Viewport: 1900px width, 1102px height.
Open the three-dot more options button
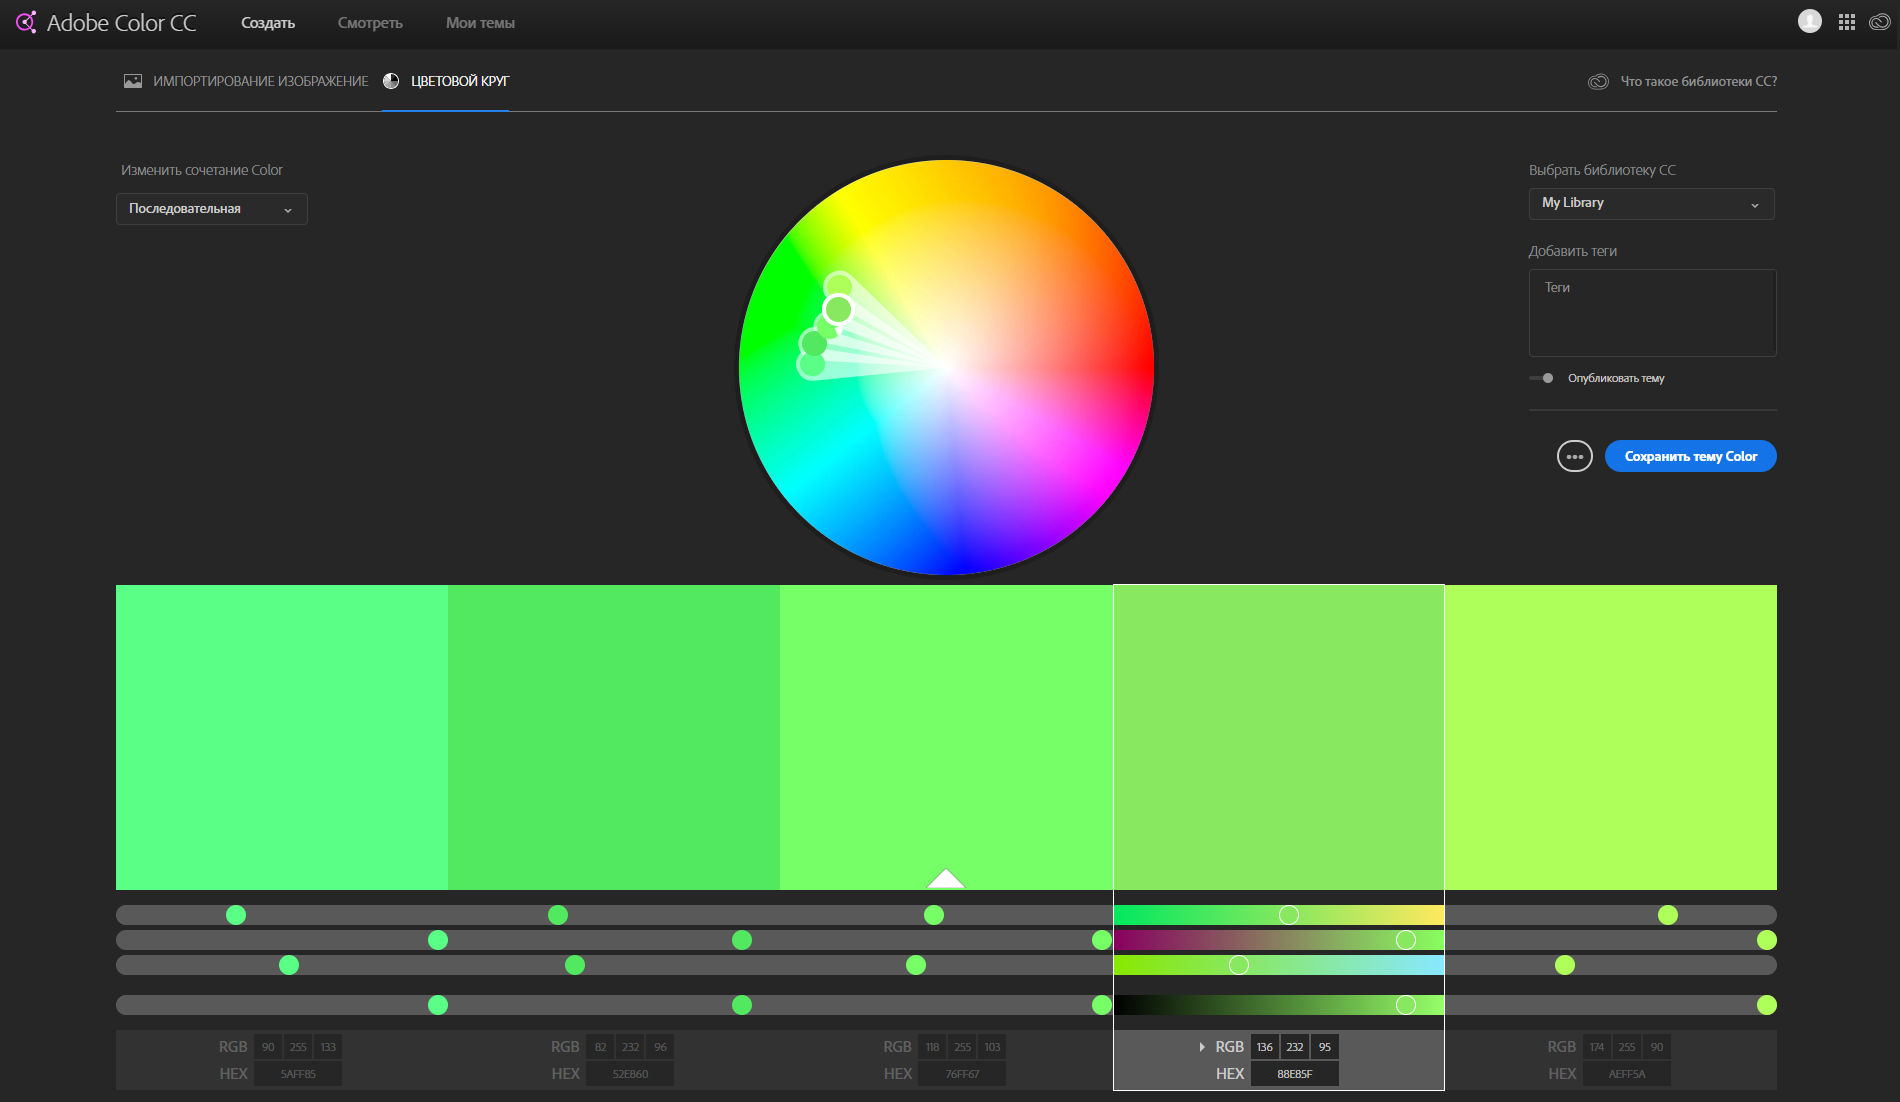point(1574,456)
